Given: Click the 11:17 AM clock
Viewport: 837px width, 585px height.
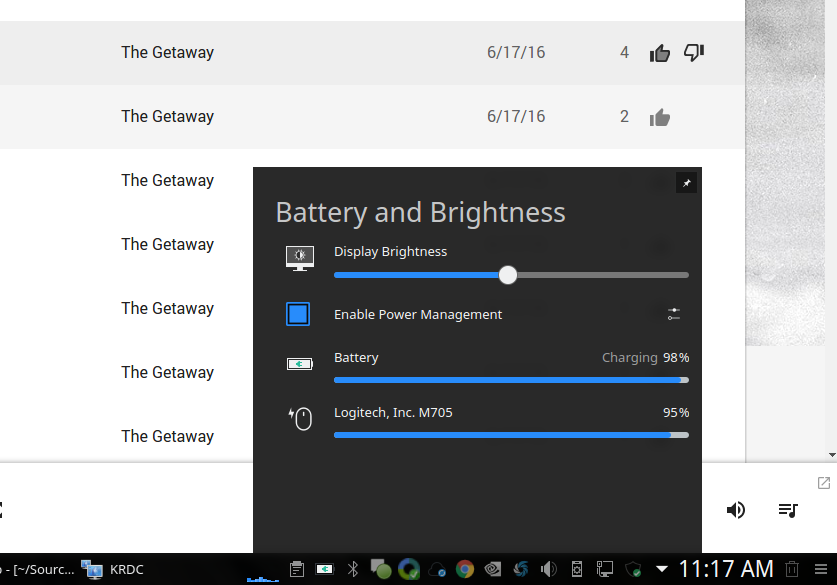Looking at the screenshot, I should tap(726, 570).
